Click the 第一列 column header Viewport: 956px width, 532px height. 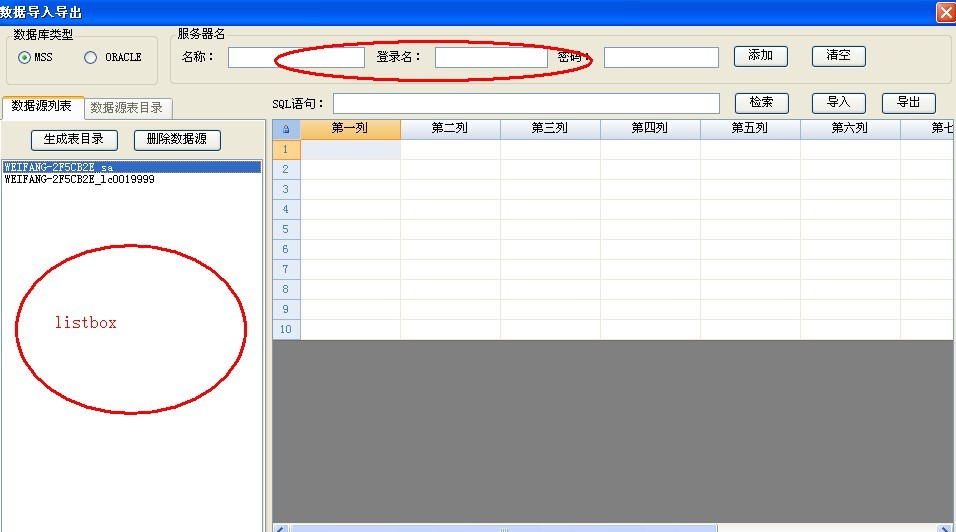point(350,129)
